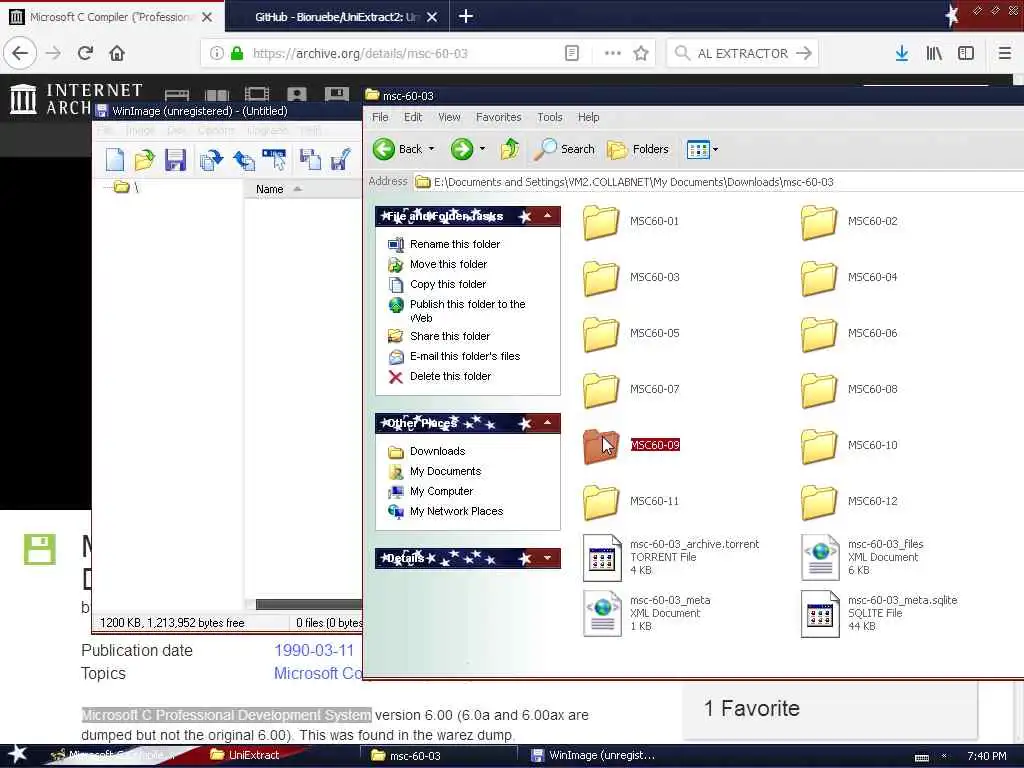This screenshot has width=1024, height=768.
Task: Open new tab in Firefox
Action: (x=466, y=16)
